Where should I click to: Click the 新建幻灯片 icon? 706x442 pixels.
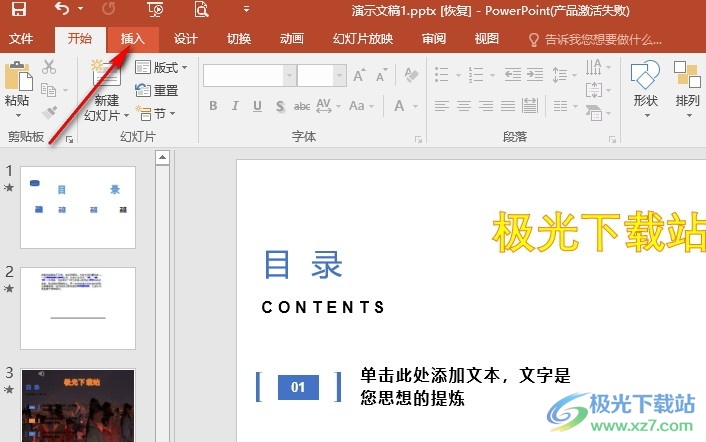point(106,74)
